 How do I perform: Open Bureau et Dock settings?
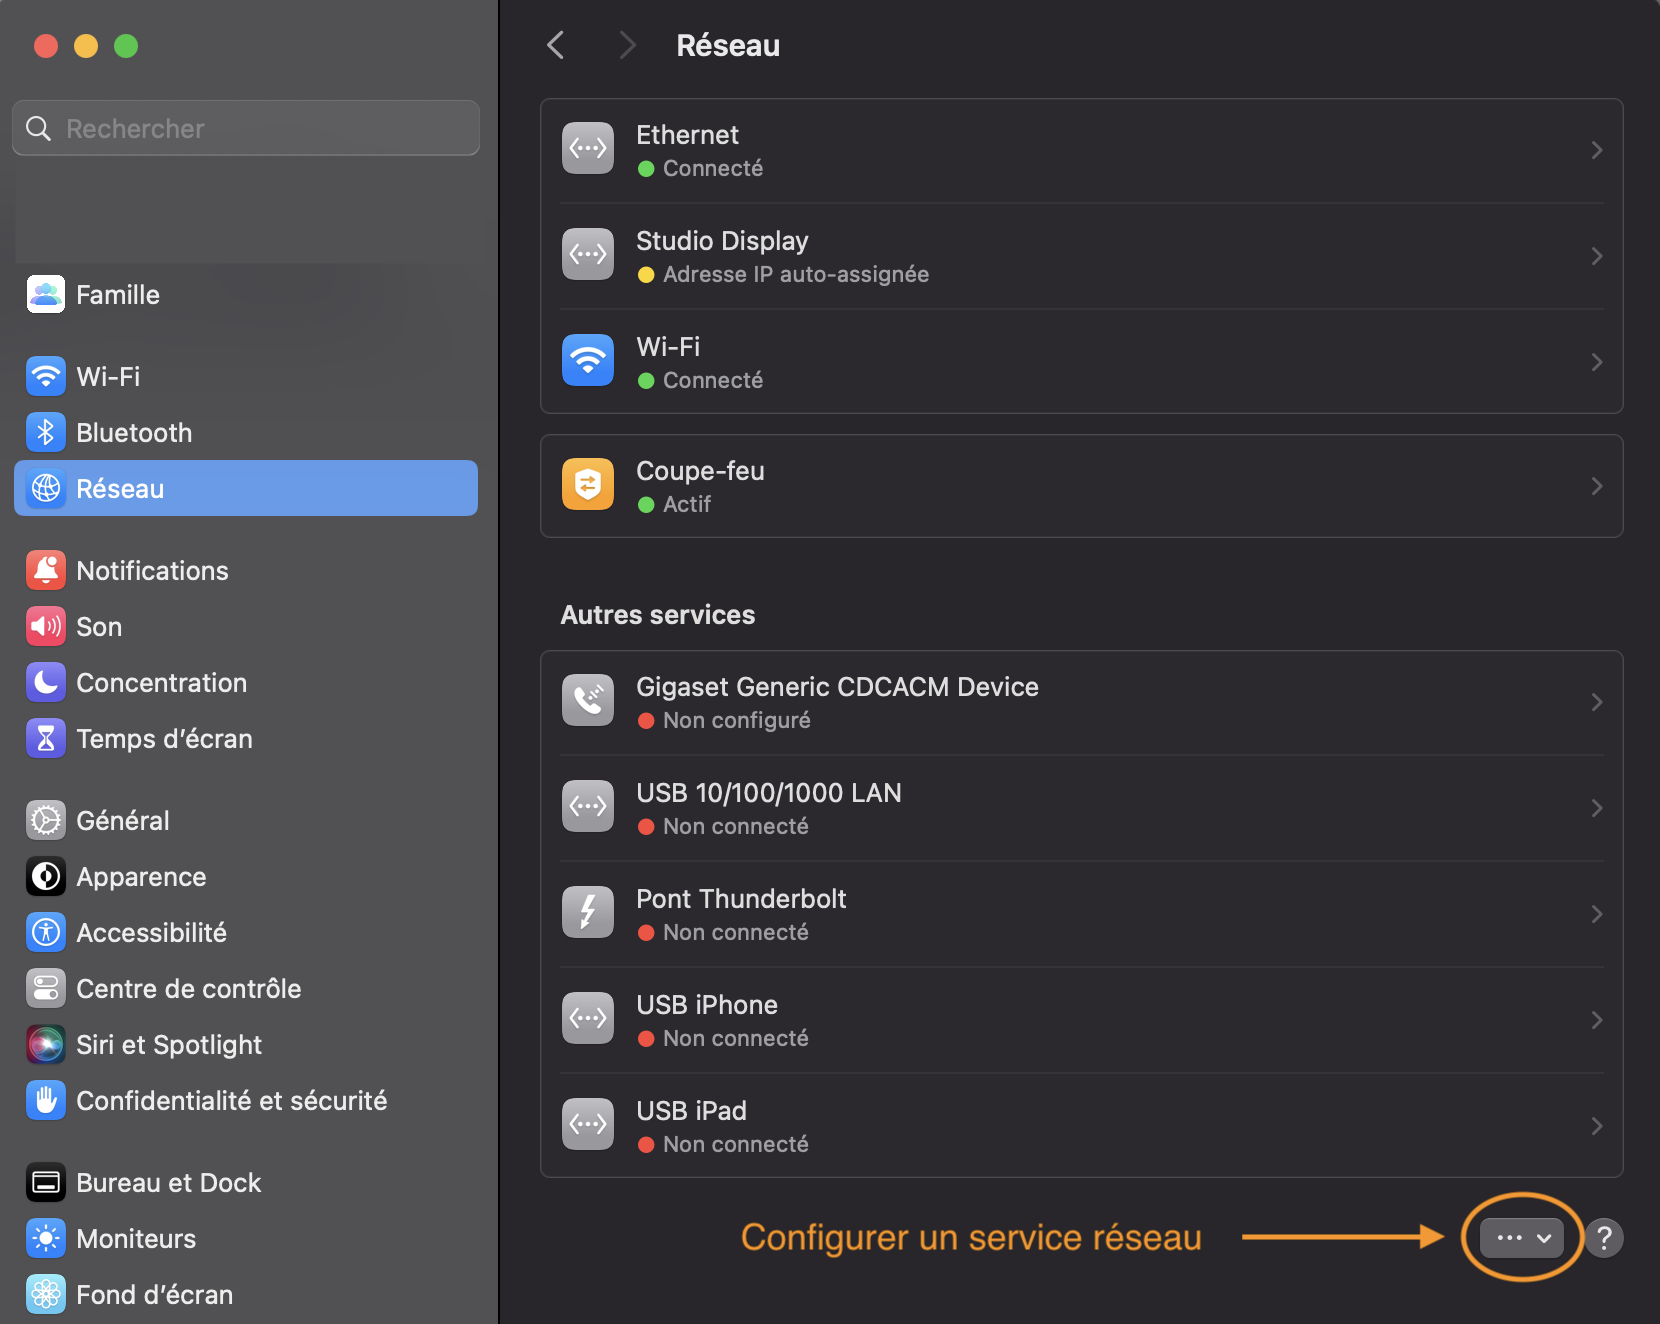point(168,1183)
